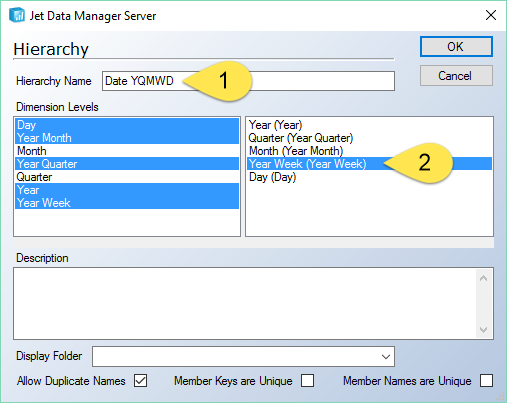
Task: Focus the Hierarchy Name text field
Action: 248,81
